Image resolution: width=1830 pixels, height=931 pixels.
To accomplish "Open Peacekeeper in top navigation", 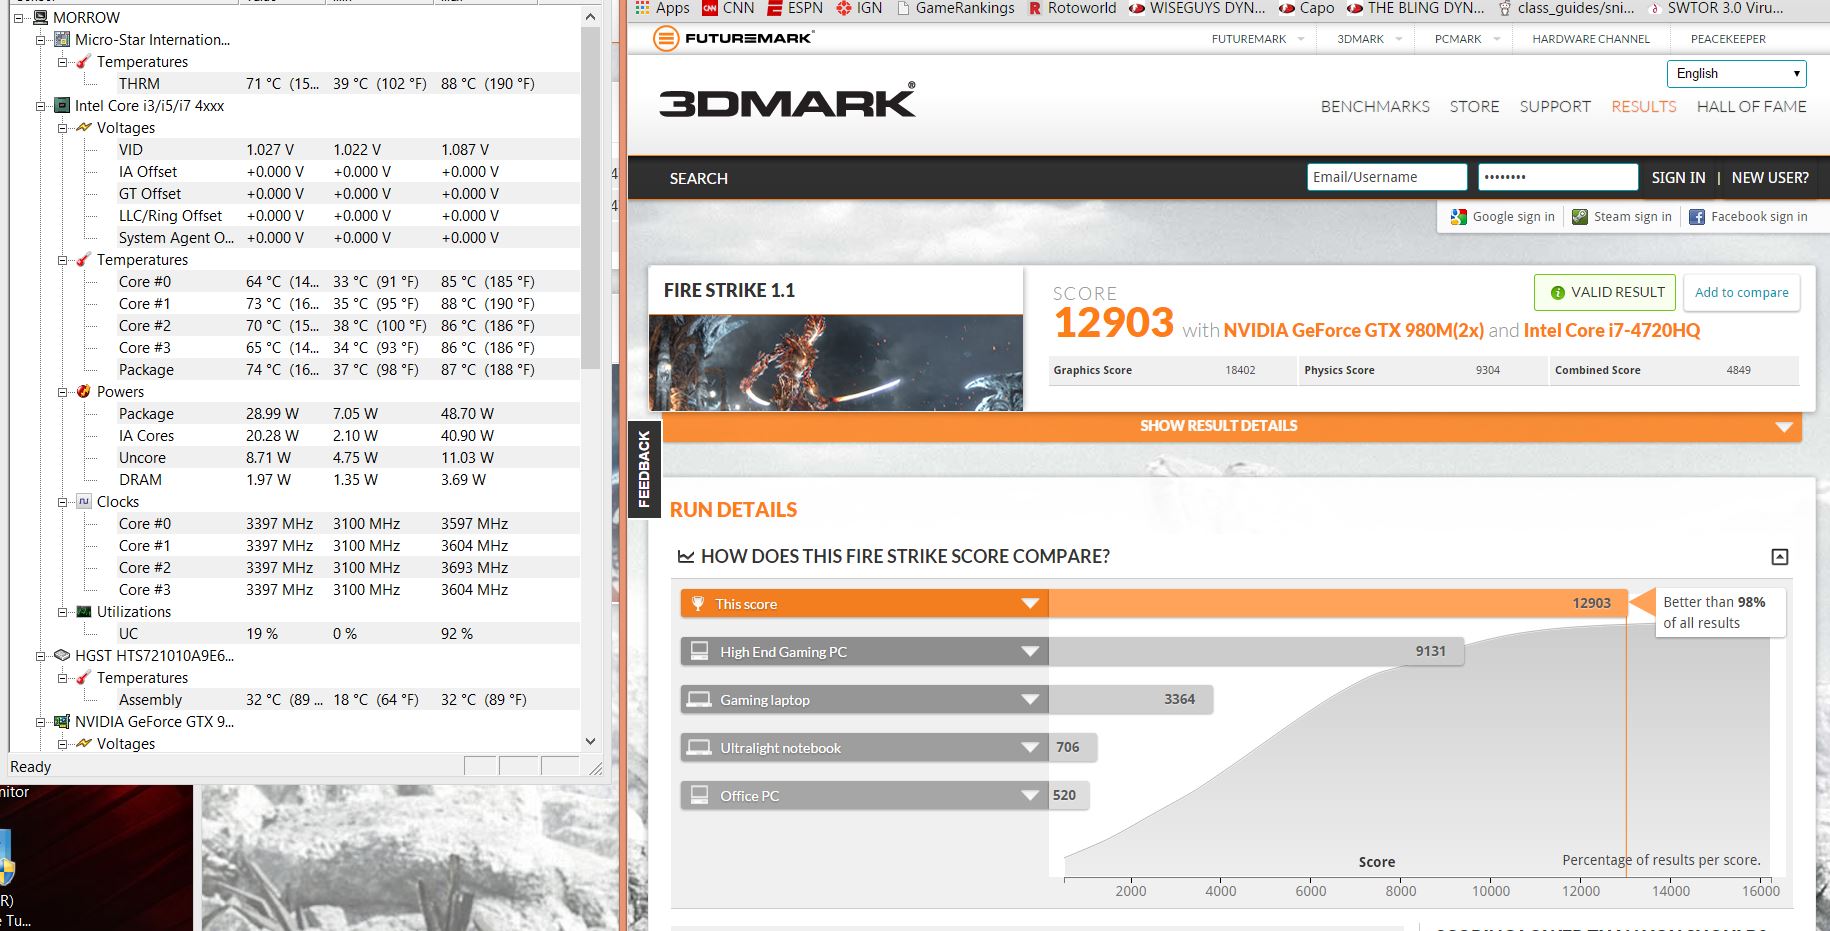I will click(x=1728, y=39).
